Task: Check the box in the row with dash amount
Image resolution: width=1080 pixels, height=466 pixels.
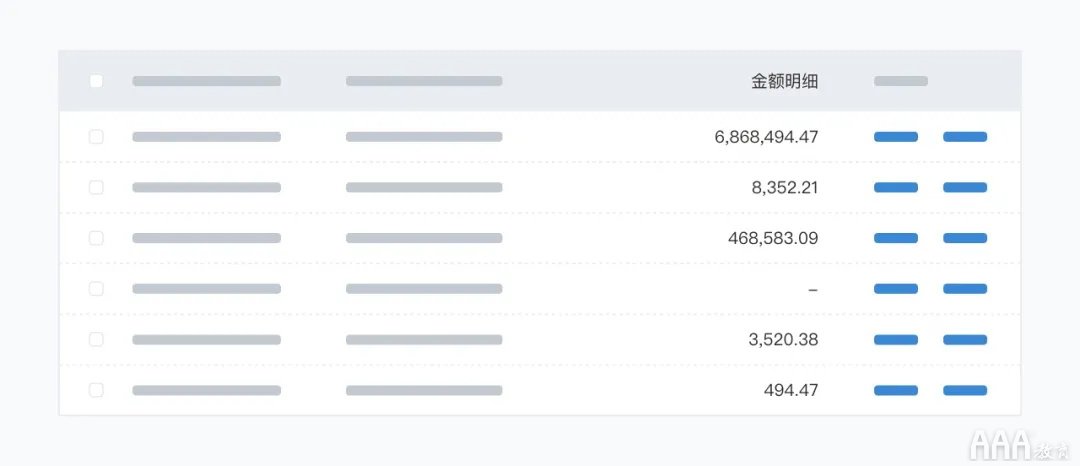Action: click(x=96, y=288)
